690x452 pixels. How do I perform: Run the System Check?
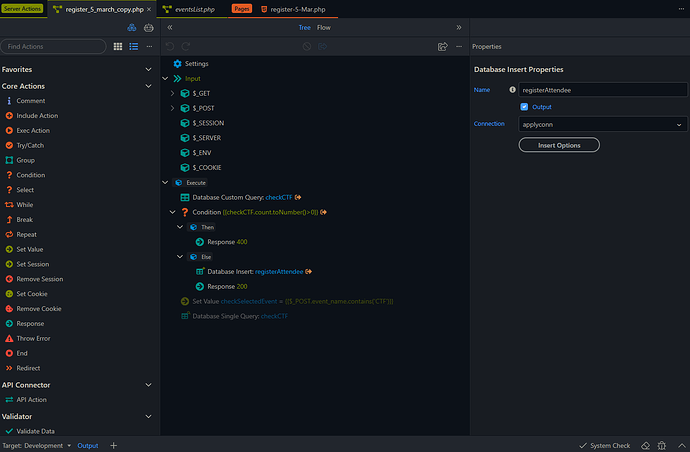604,445
